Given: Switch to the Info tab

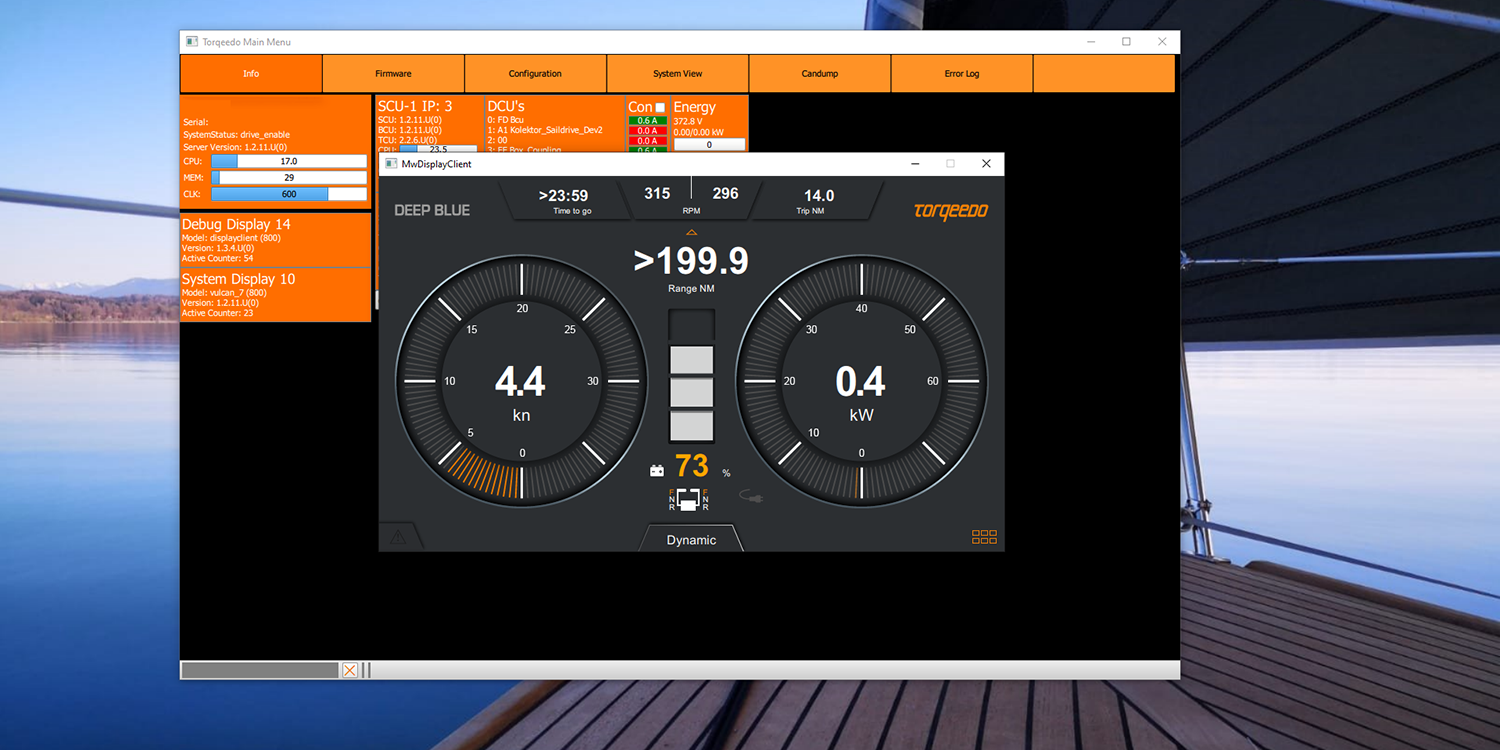Looking at the screenshot, I should click(251, 73).
